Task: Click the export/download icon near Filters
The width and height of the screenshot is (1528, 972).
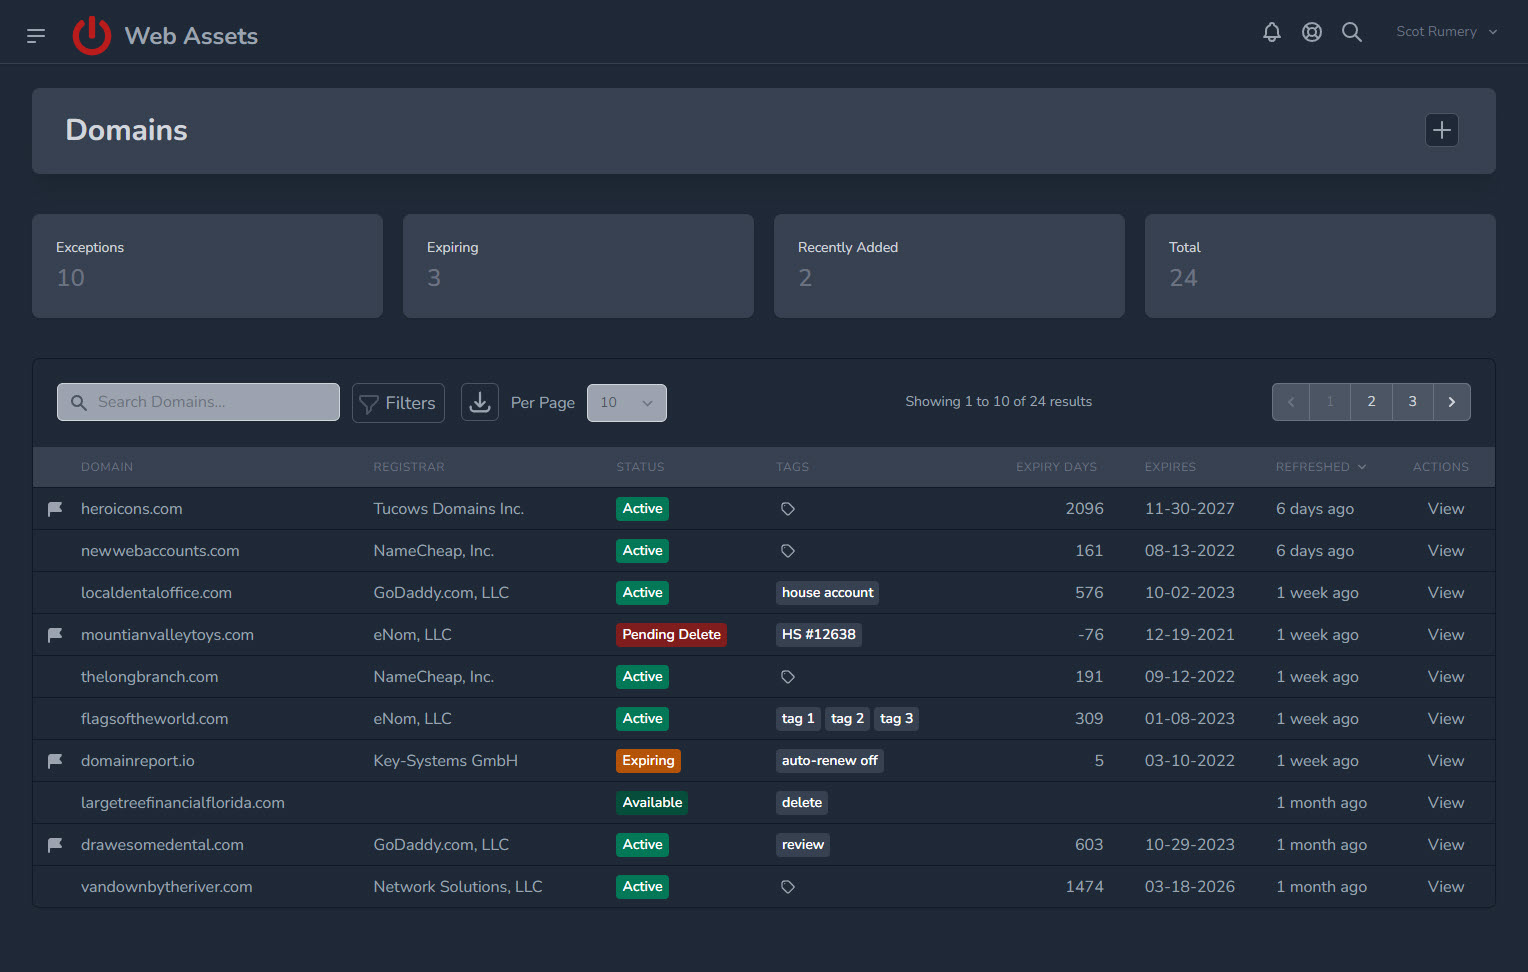Action: [479, 401]
